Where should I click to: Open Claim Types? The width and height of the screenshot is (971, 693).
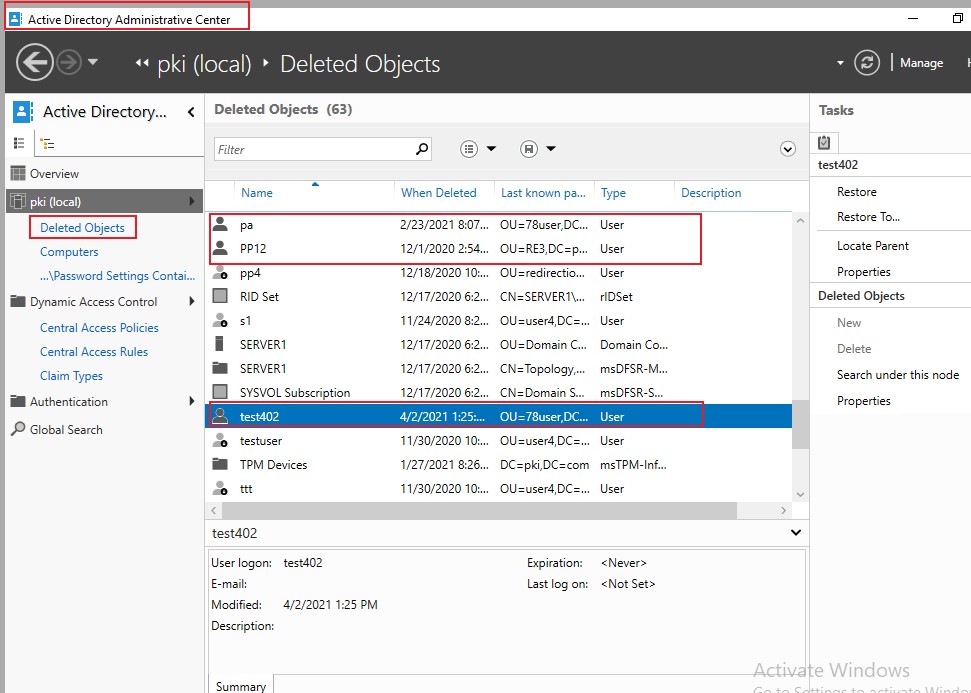[71, 376]
